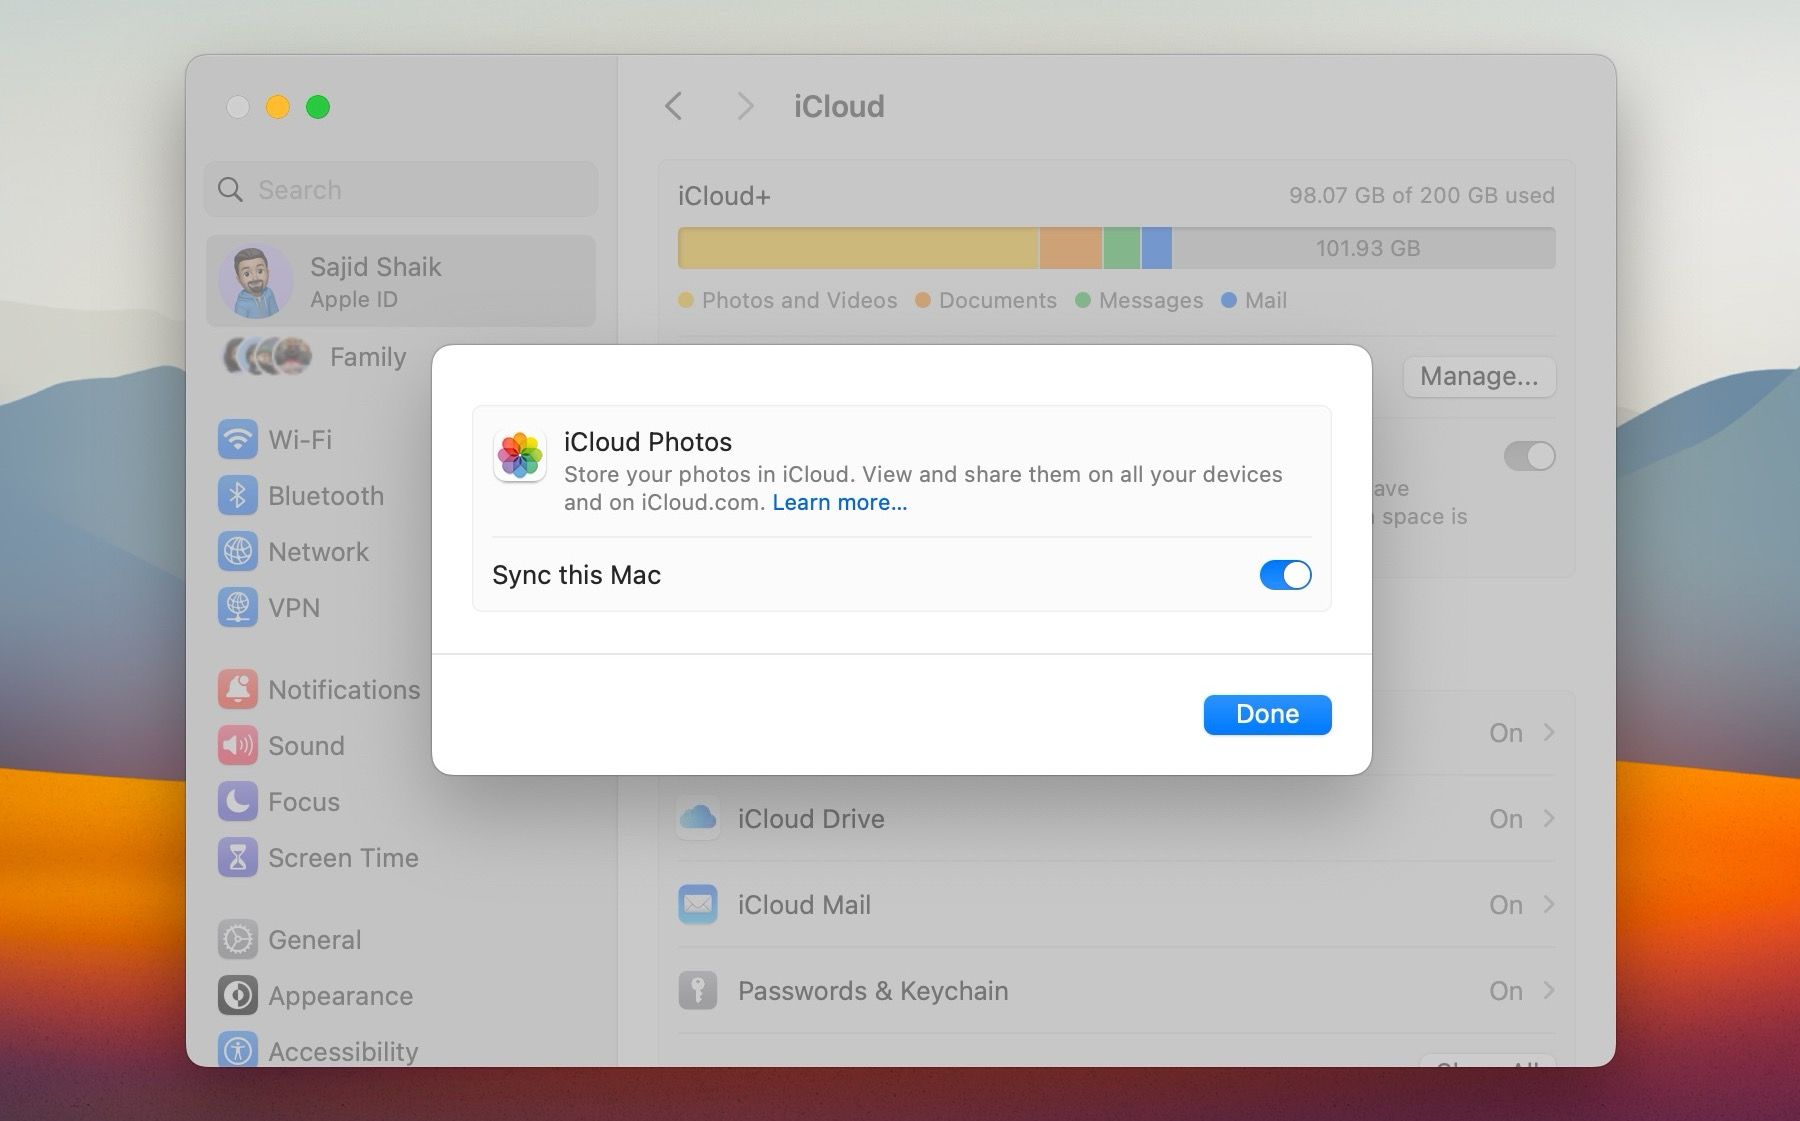Click the iCloud Photos app icon
Image resolution: width=1800 pixels, height=1121 pixels.
[520, 456]
